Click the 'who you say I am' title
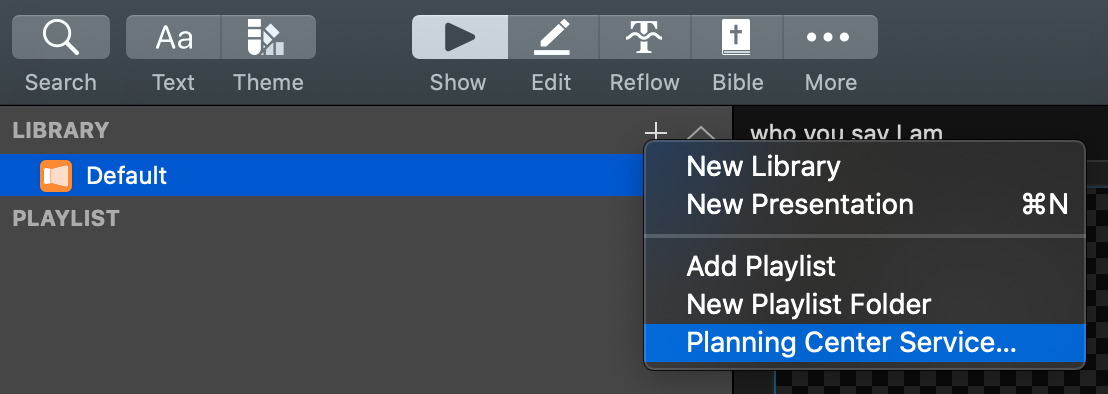Viewport: 1108px width, 394px height. [846, 133]
